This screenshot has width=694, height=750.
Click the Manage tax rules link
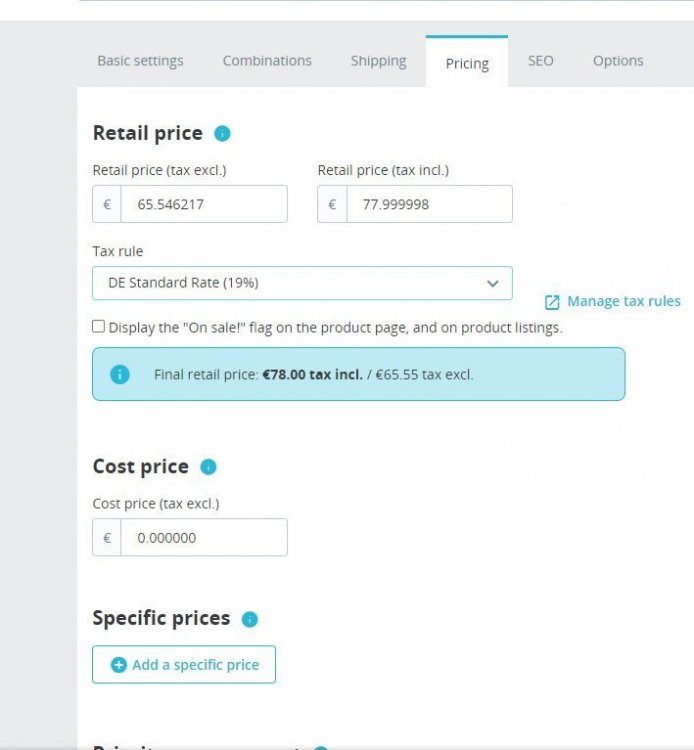623,301
